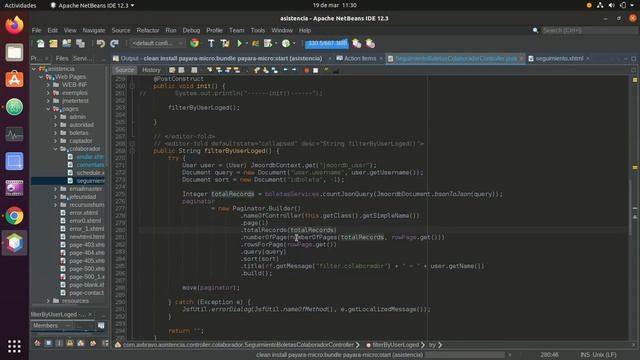The image size is (640, 360).
Task: Click the build progress bar in status bar
Action: click(x=465, y=355)
